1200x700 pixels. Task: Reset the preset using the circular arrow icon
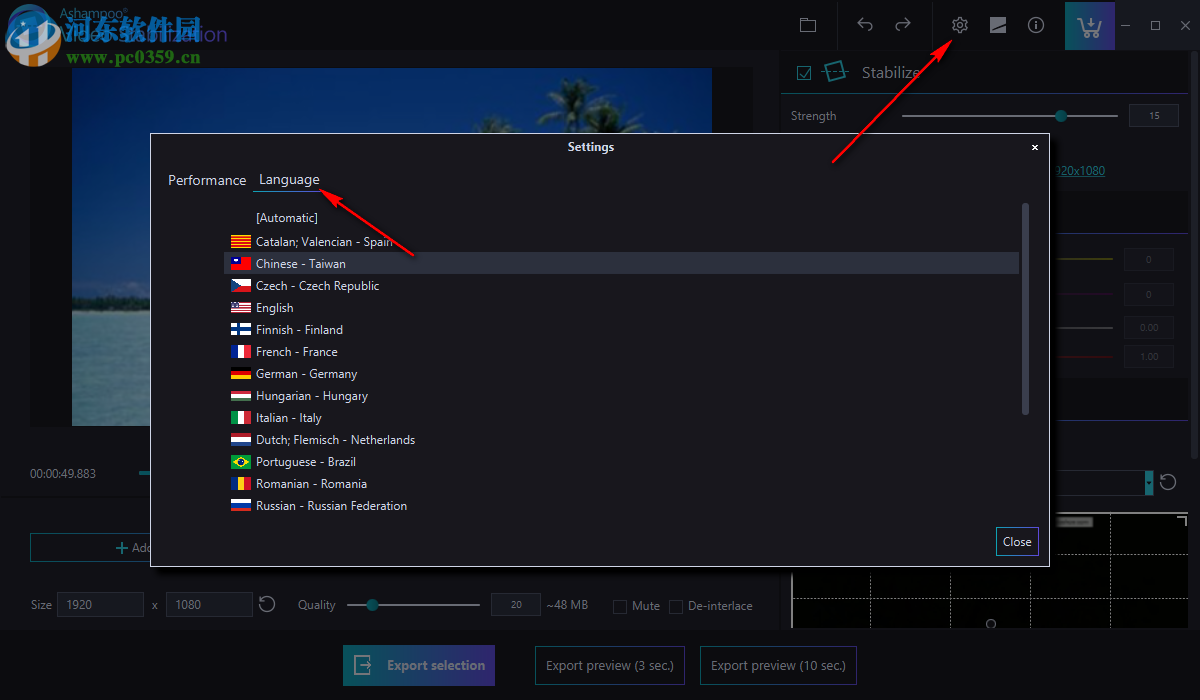(x=1168, y=482)
